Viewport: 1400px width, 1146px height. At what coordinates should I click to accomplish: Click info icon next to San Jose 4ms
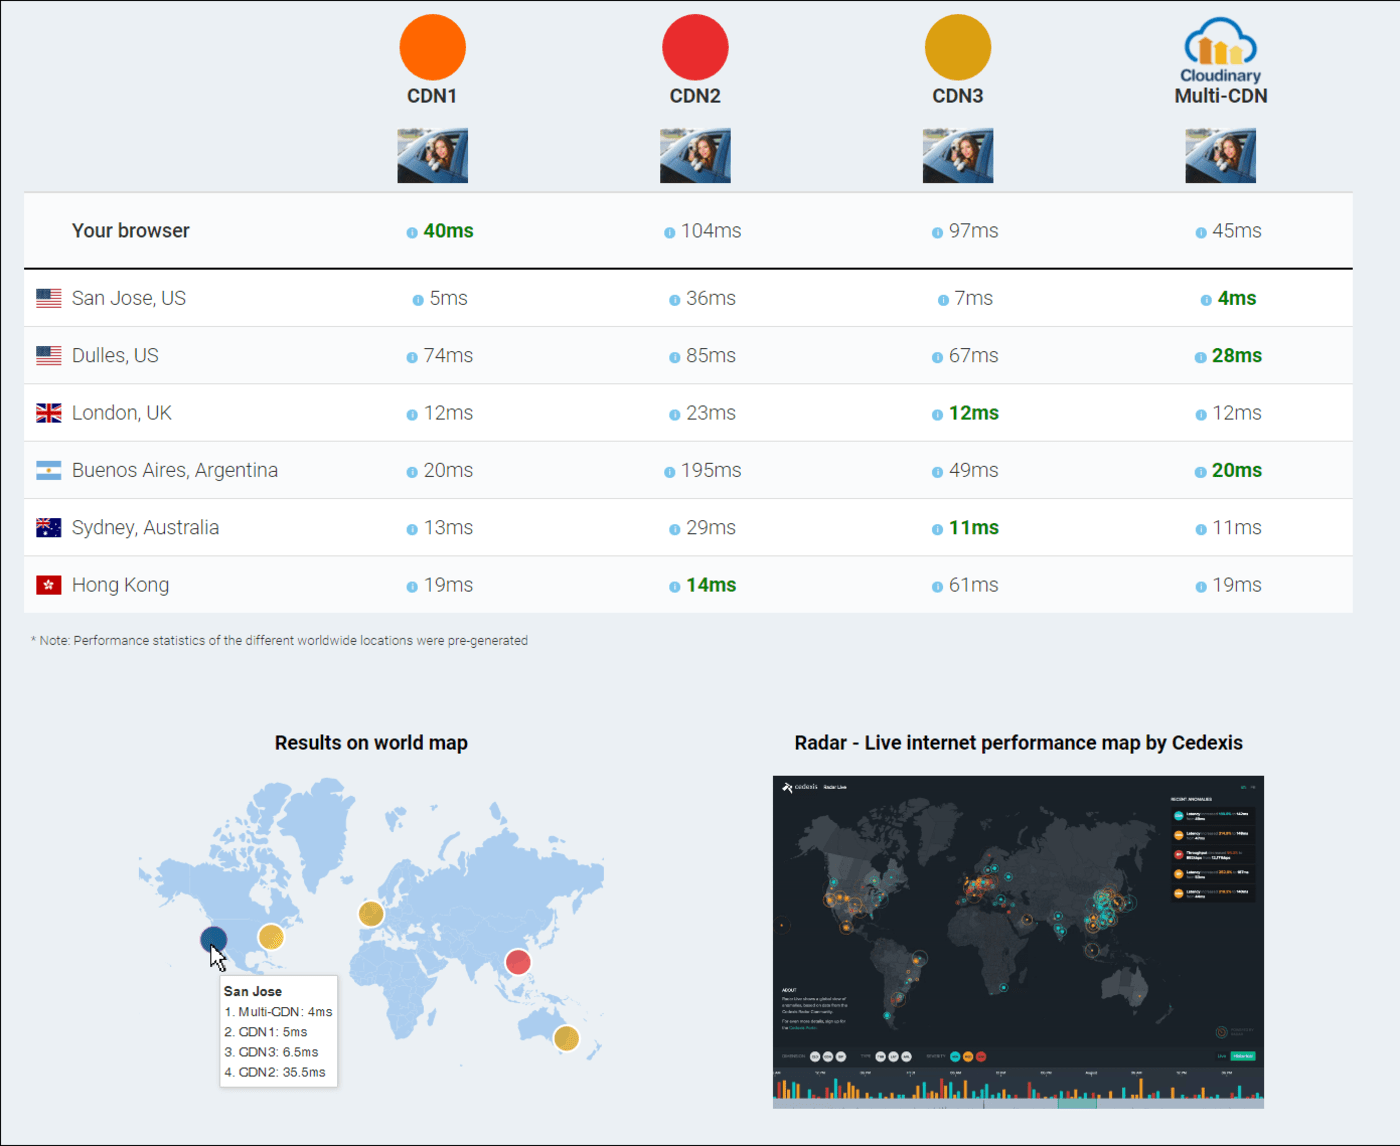tap(1206, 300)
